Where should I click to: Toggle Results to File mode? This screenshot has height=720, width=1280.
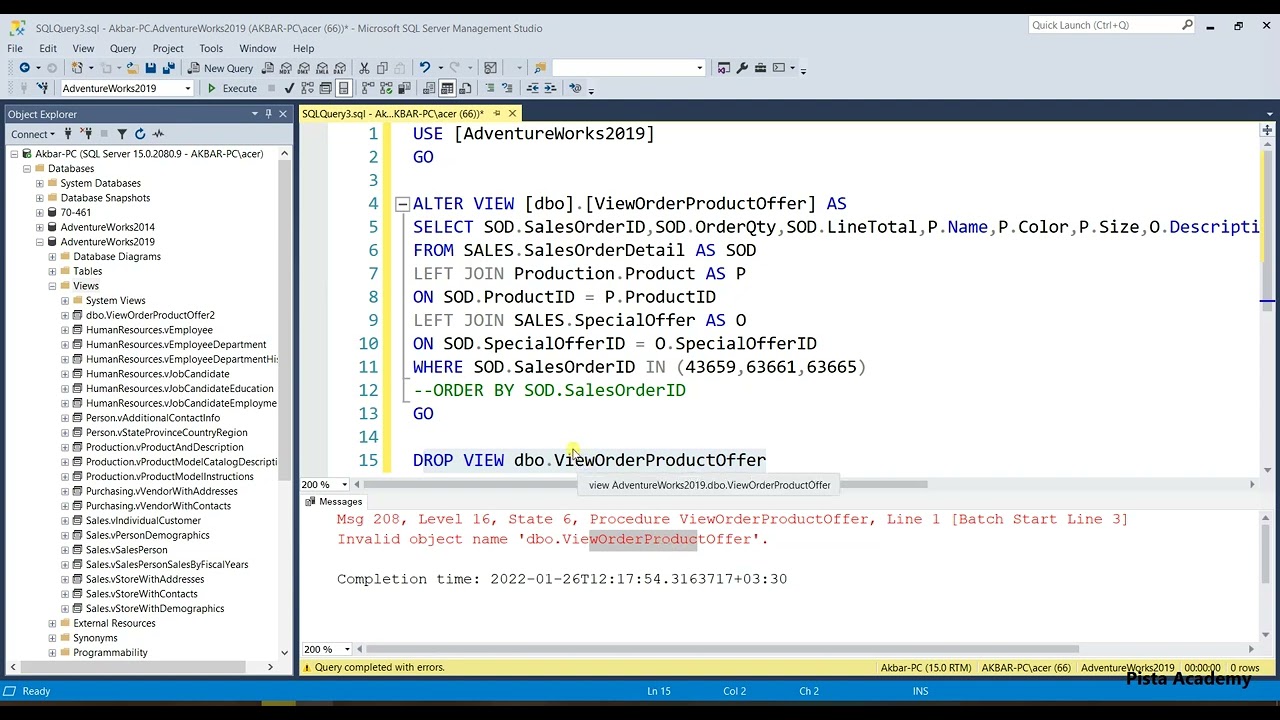pos(465,88)
